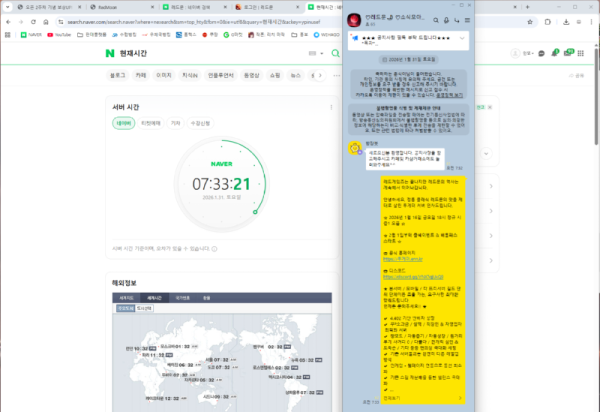Open server time card kebab menu
The image size is (600, 412).
[331, 107]
